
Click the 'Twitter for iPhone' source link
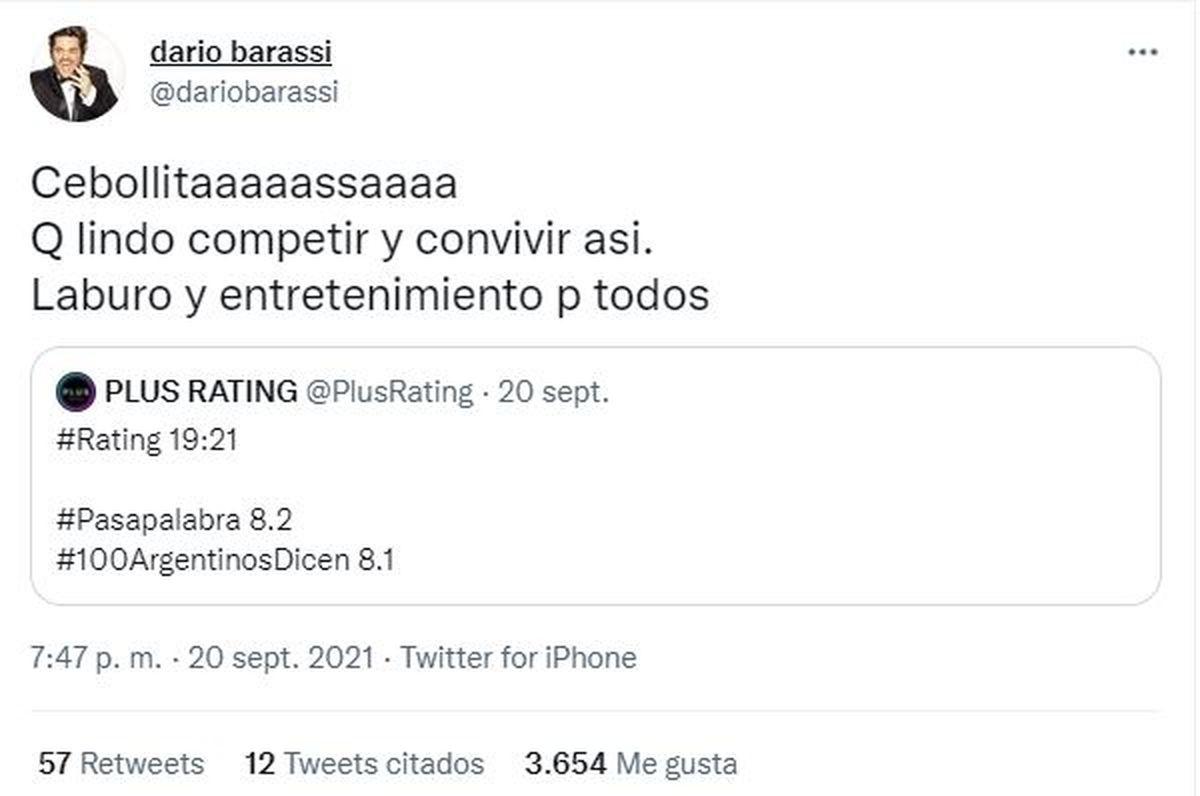coord(518,658)
